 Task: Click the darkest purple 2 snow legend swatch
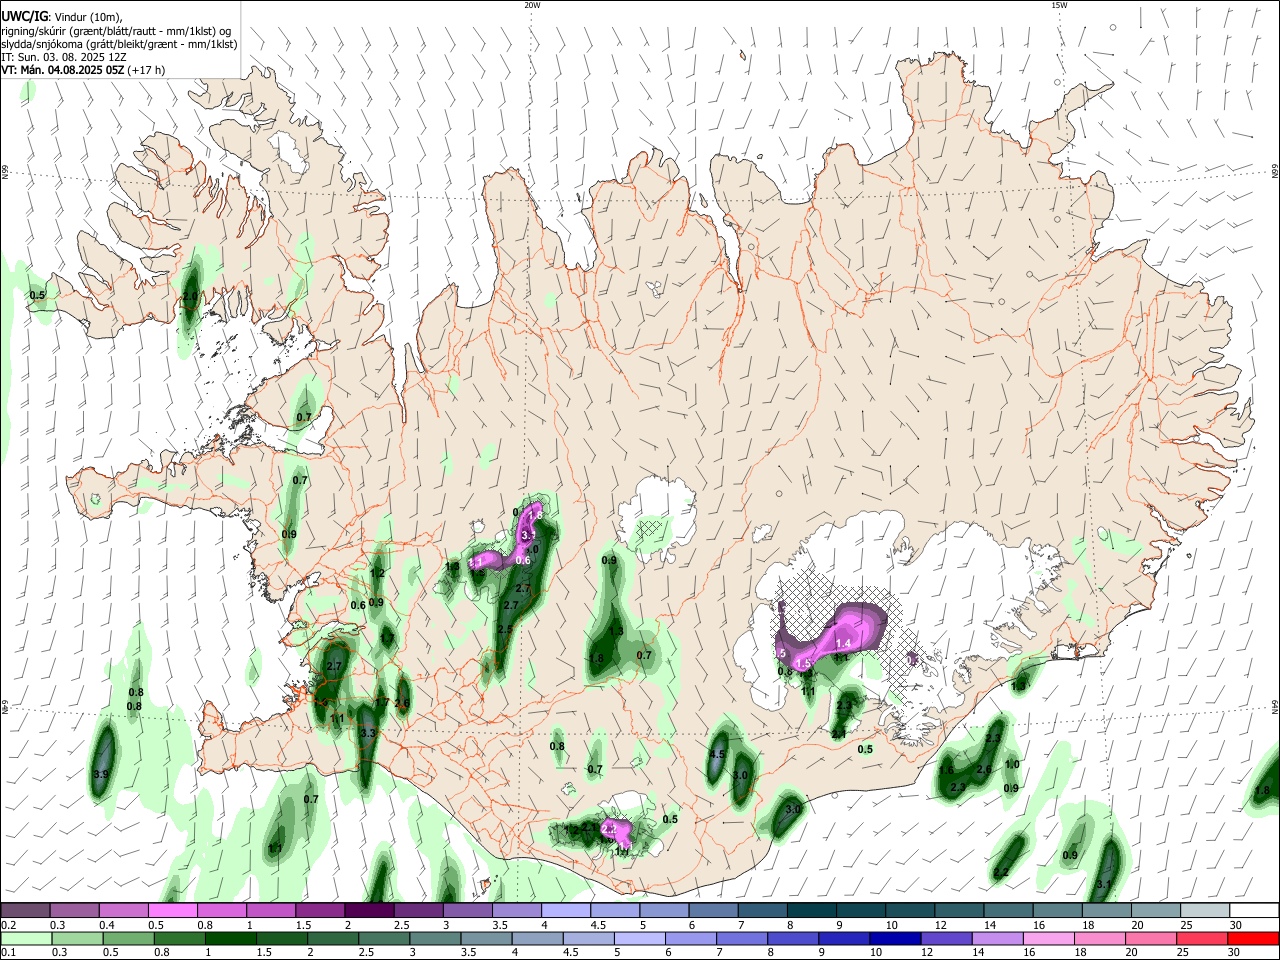pyautogui.click(x=368, y=911)
